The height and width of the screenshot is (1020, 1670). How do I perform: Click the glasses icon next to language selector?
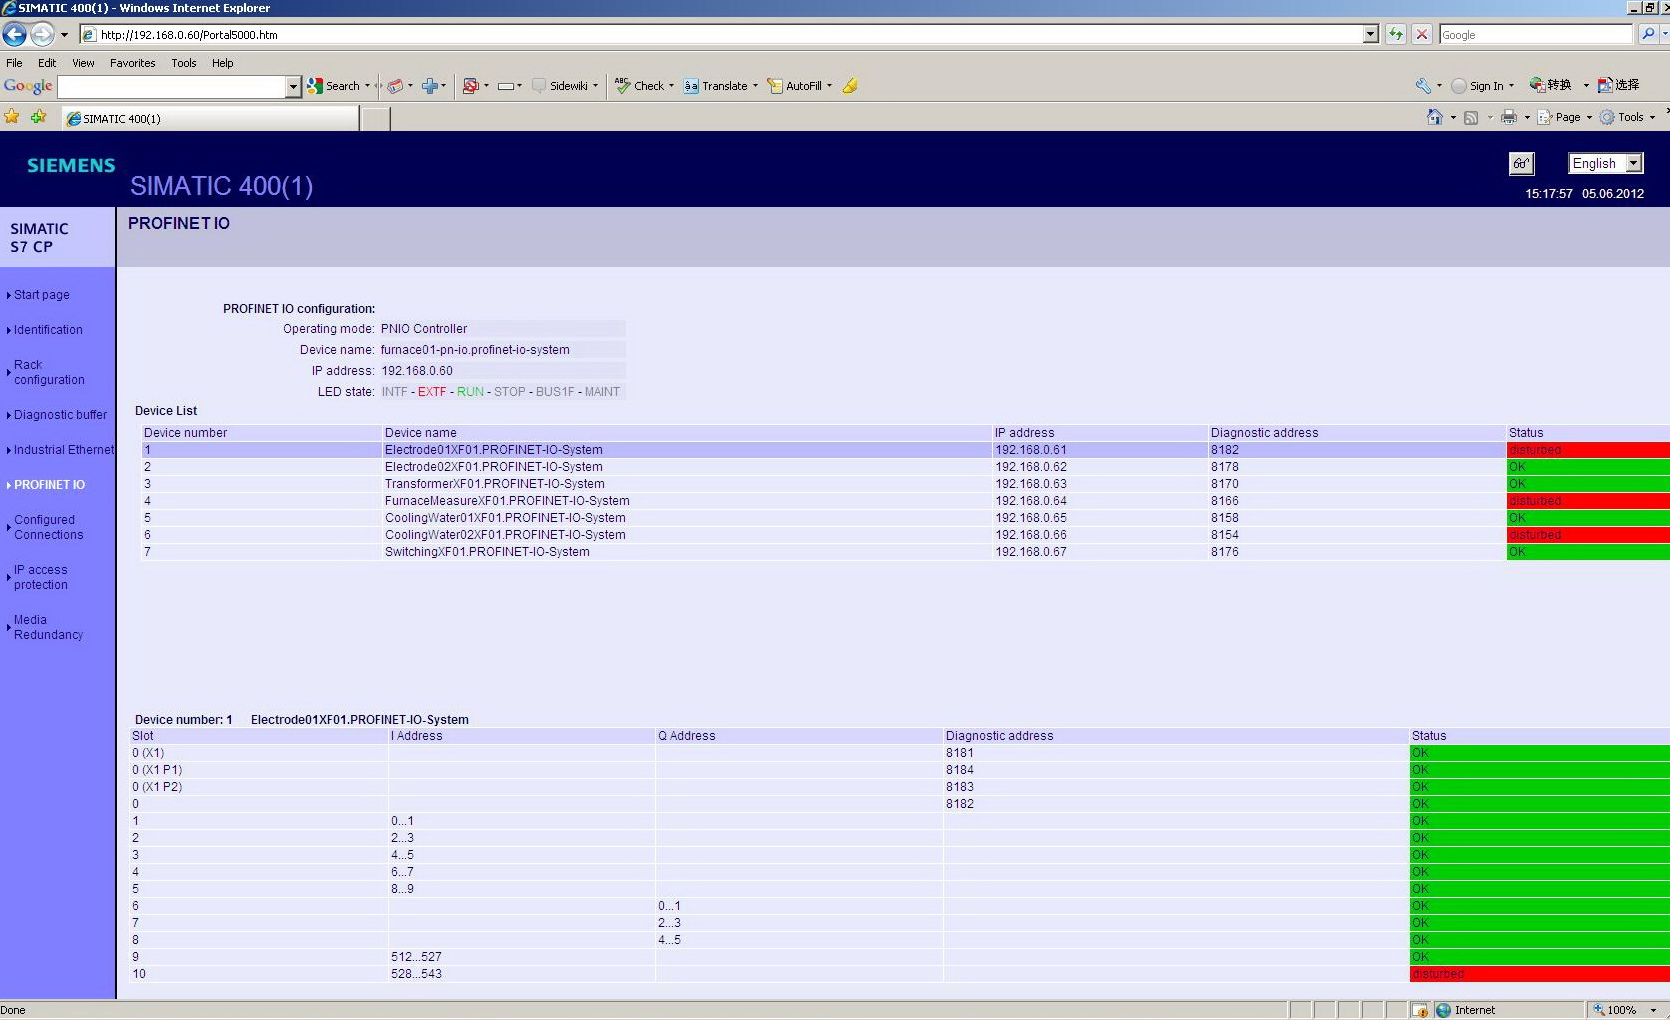pos(1522,164)
